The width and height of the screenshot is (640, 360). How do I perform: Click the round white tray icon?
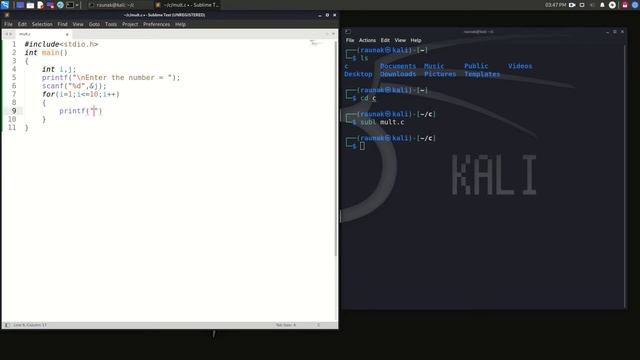click(612, 5)
